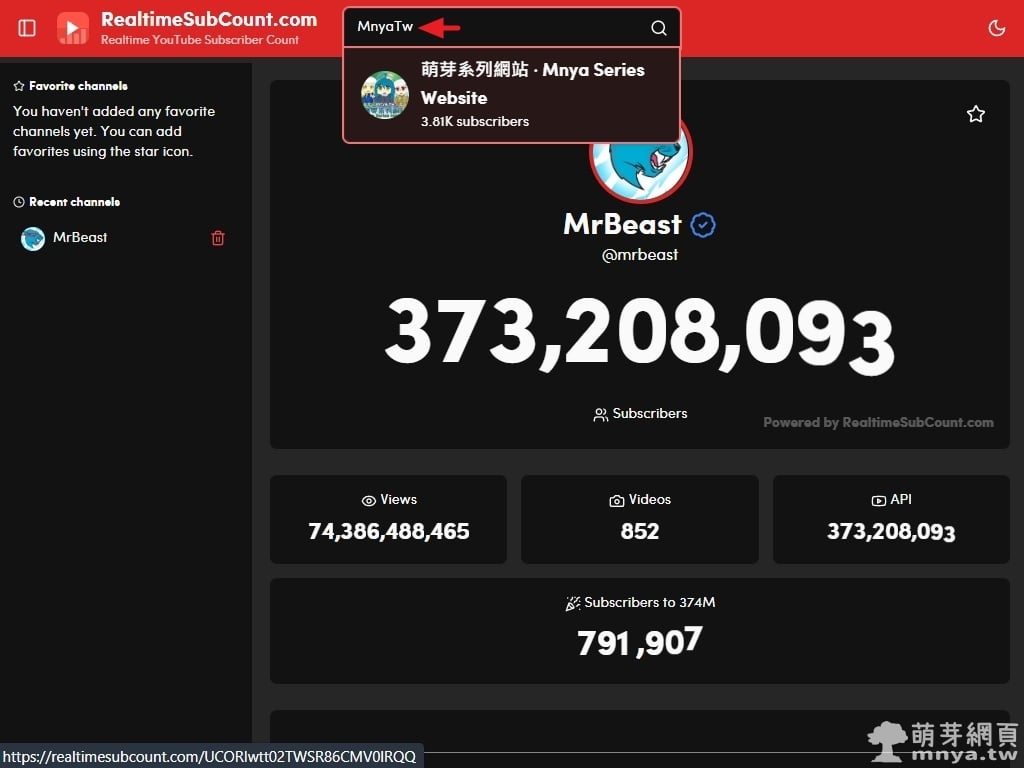Click the search magnifier icon

click(659, 28)
